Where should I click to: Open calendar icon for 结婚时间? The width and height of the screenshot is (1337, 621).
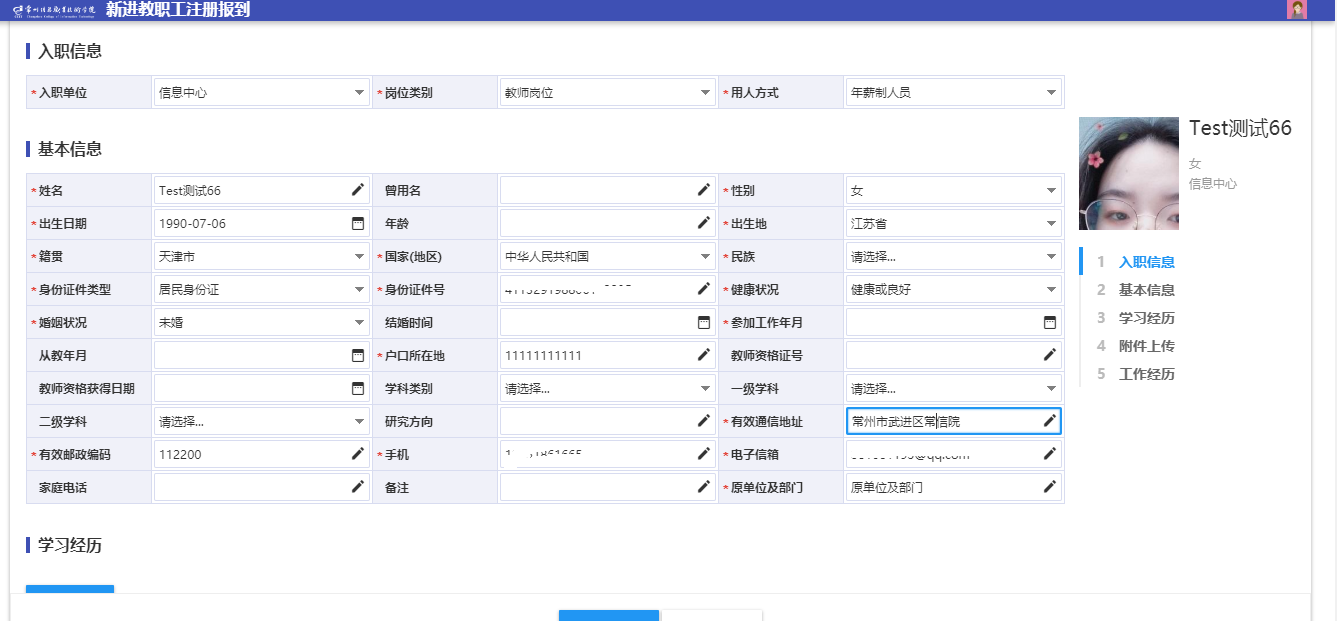(703, 322)
